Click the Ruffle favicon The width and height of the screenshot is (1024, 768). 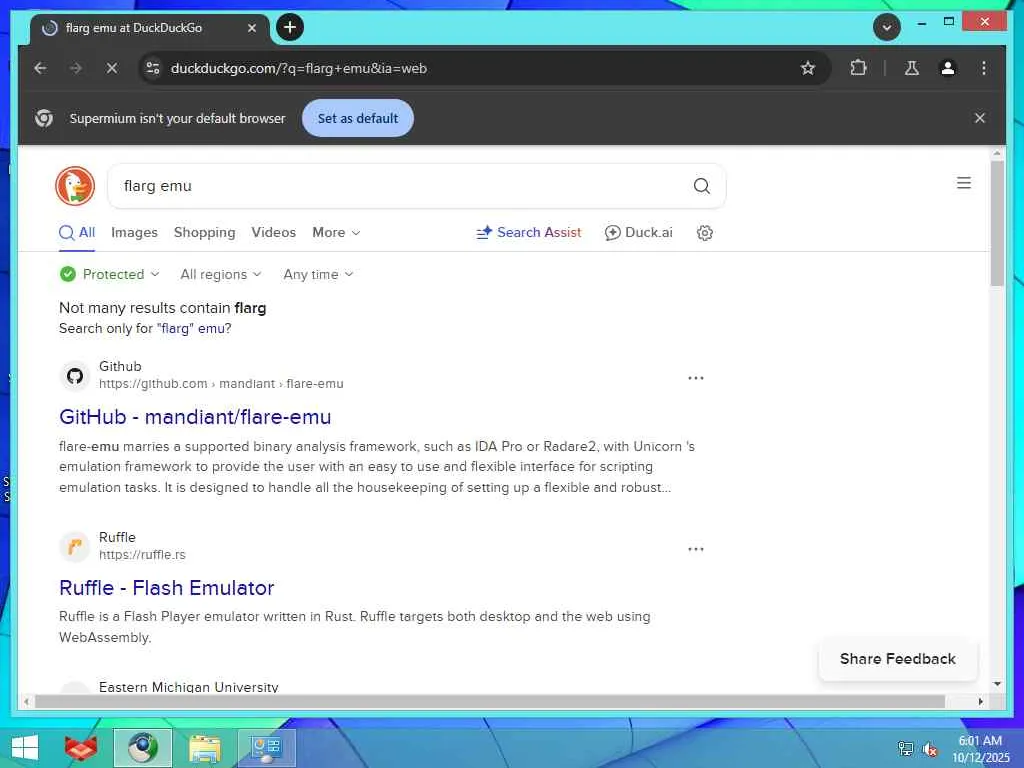(75, 547)
